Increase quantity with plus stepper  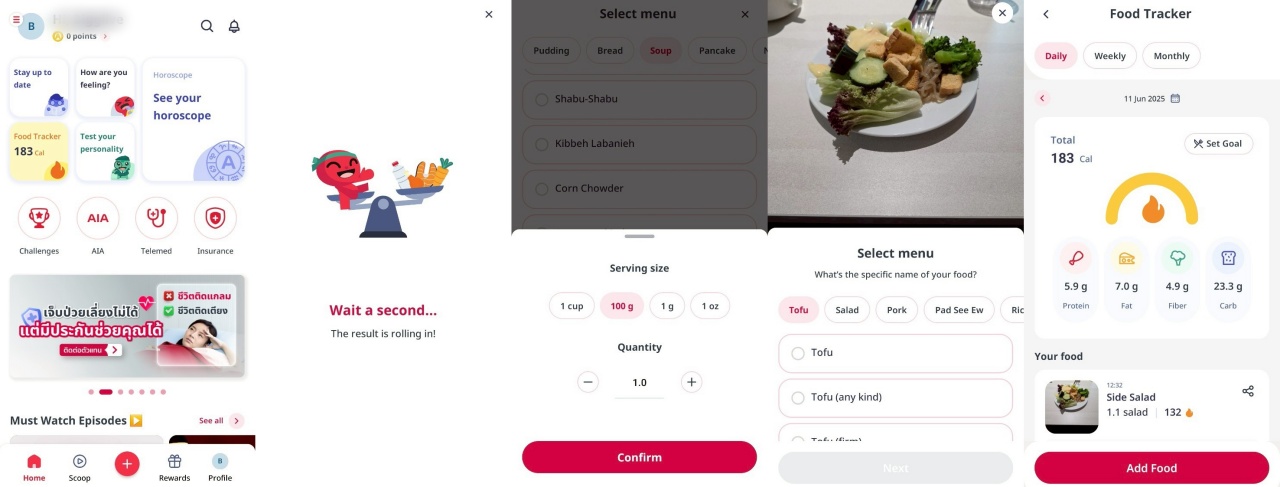[691, 382]
